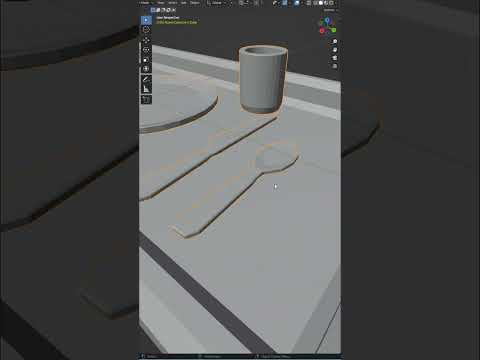The height and width of the screenshot is (360, 480).
Task: Select the Transform tool
Action: pyautogui.click(x=146, y=69)
